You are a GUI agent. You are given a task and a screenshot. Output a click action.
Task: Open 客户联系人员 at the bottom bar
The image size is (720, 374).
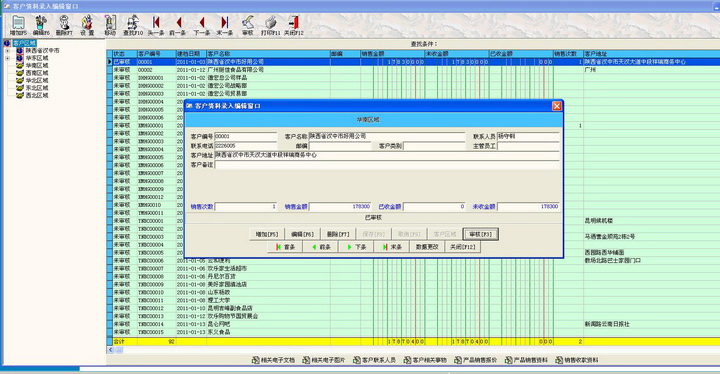374,360
